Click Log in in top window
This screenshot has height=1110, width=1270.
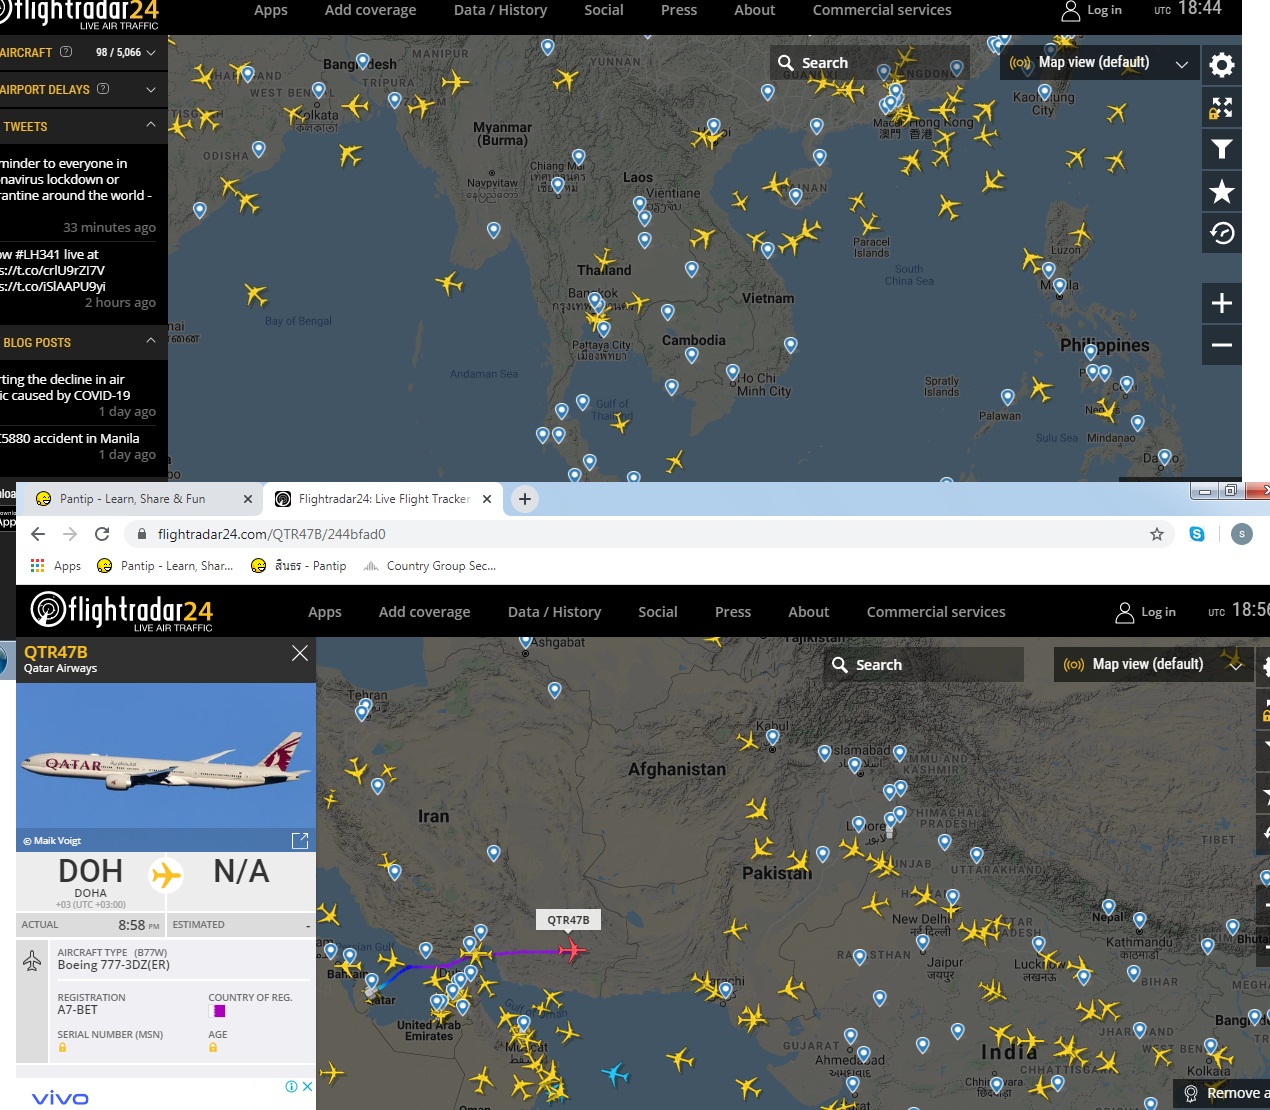pyautogui.click(x=1092, y=10)
